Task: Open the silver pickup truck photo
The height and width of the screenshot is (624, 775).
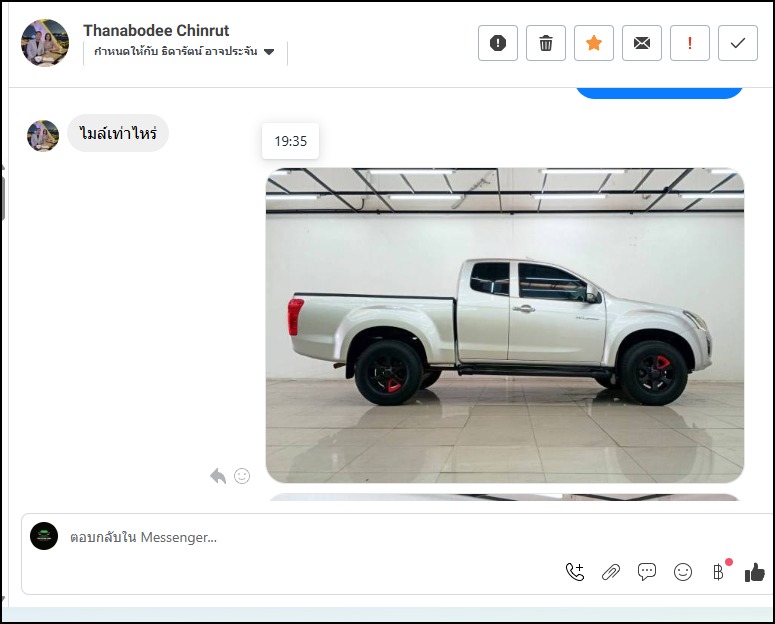Action: (505, 325)
